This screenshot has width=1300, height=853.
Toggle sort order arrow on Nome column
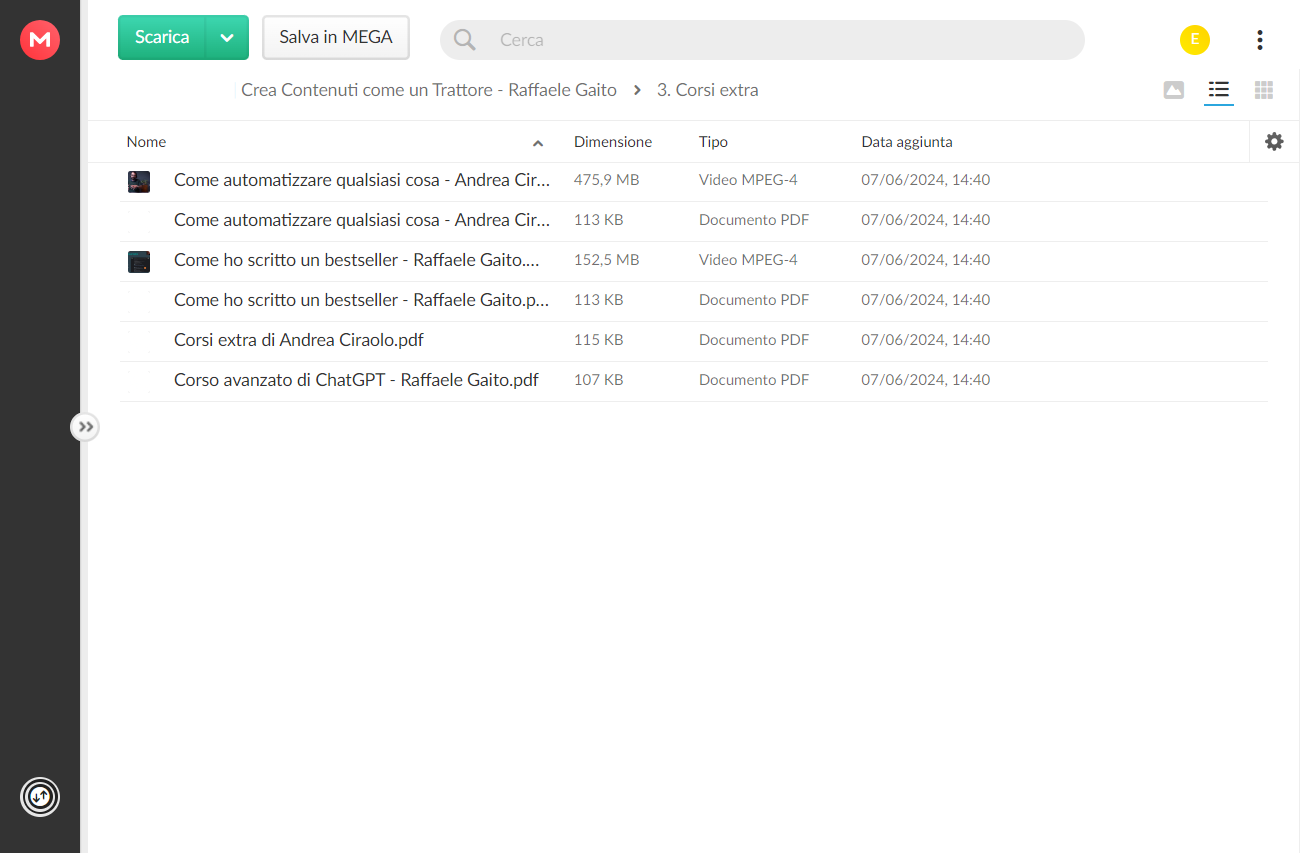tap(538, 143)
